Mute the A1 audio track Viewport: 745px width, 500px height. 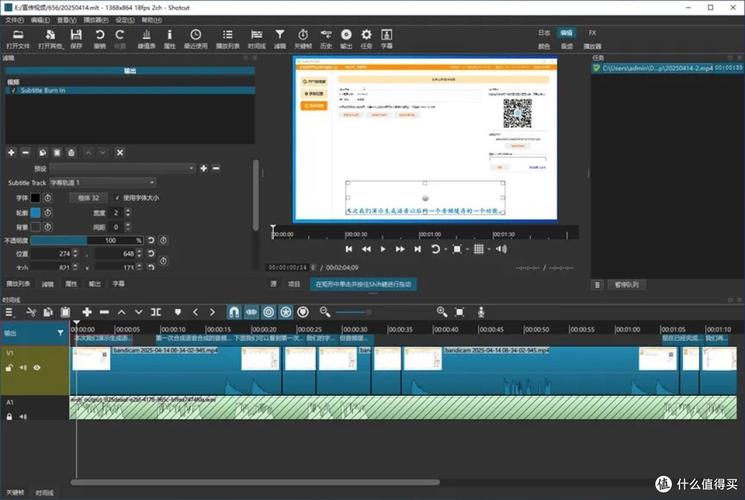(23, 417)
